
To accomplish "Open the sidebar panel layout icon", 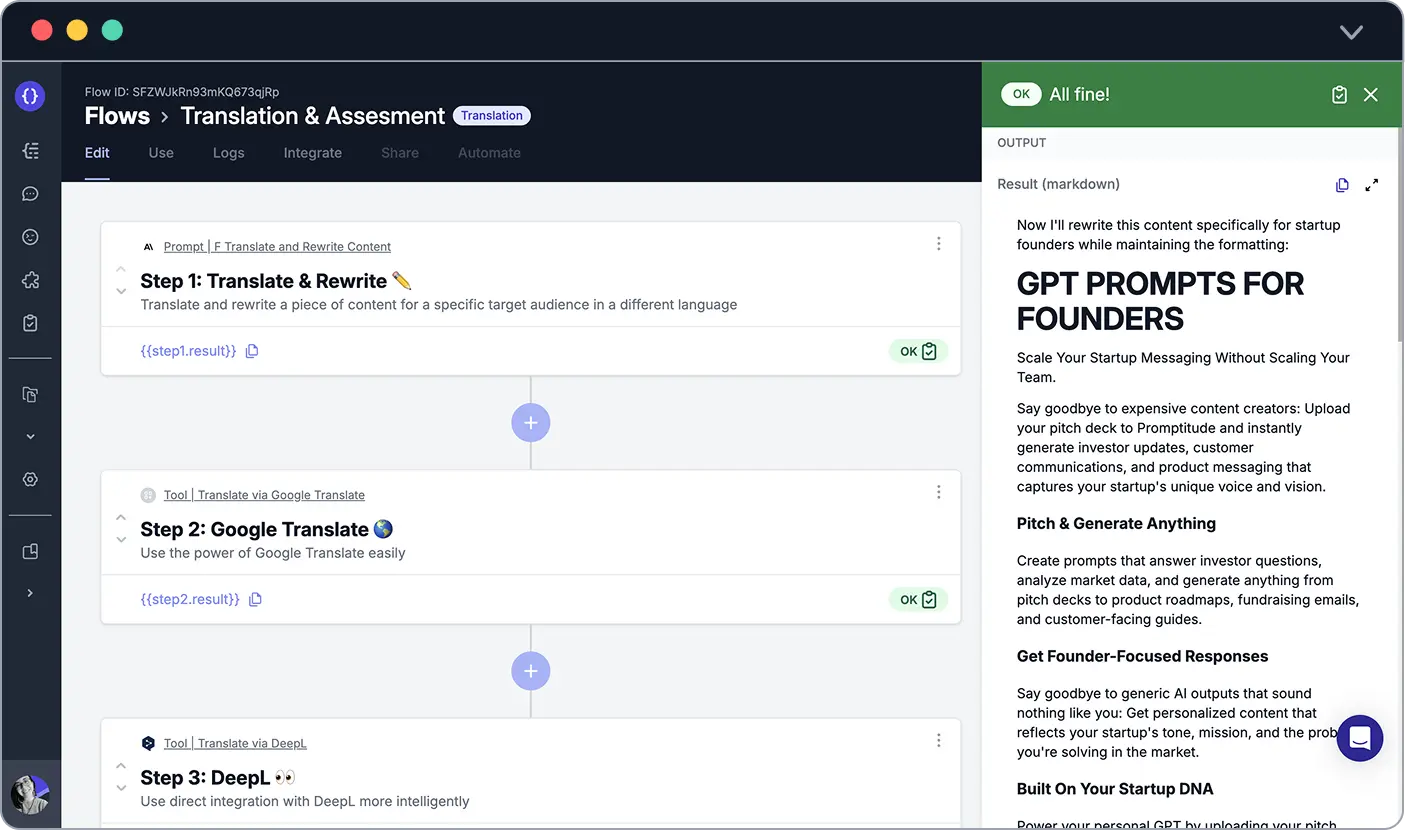I will pyautogui.click(x=30, y=551).
